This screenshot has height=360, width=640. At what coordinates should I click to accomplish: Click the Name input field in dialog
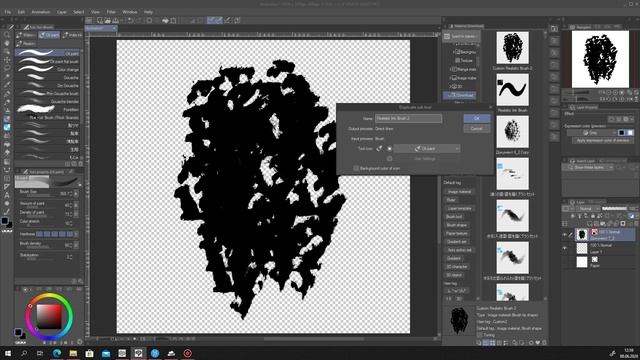click(x=408, y=118)
